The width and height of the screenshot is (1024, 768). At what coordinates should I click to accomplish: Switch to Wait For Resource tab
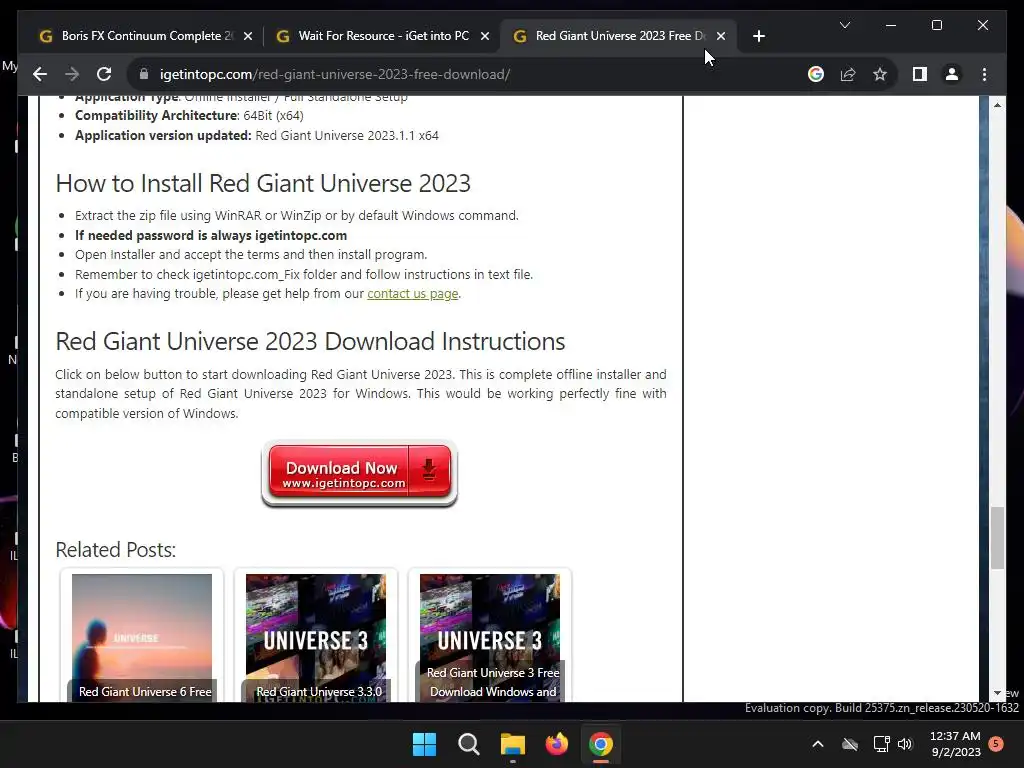[382, 36]
